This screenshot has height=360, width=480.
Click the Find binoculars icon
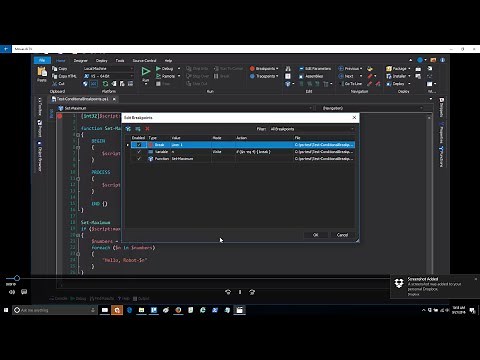[288, 68]
